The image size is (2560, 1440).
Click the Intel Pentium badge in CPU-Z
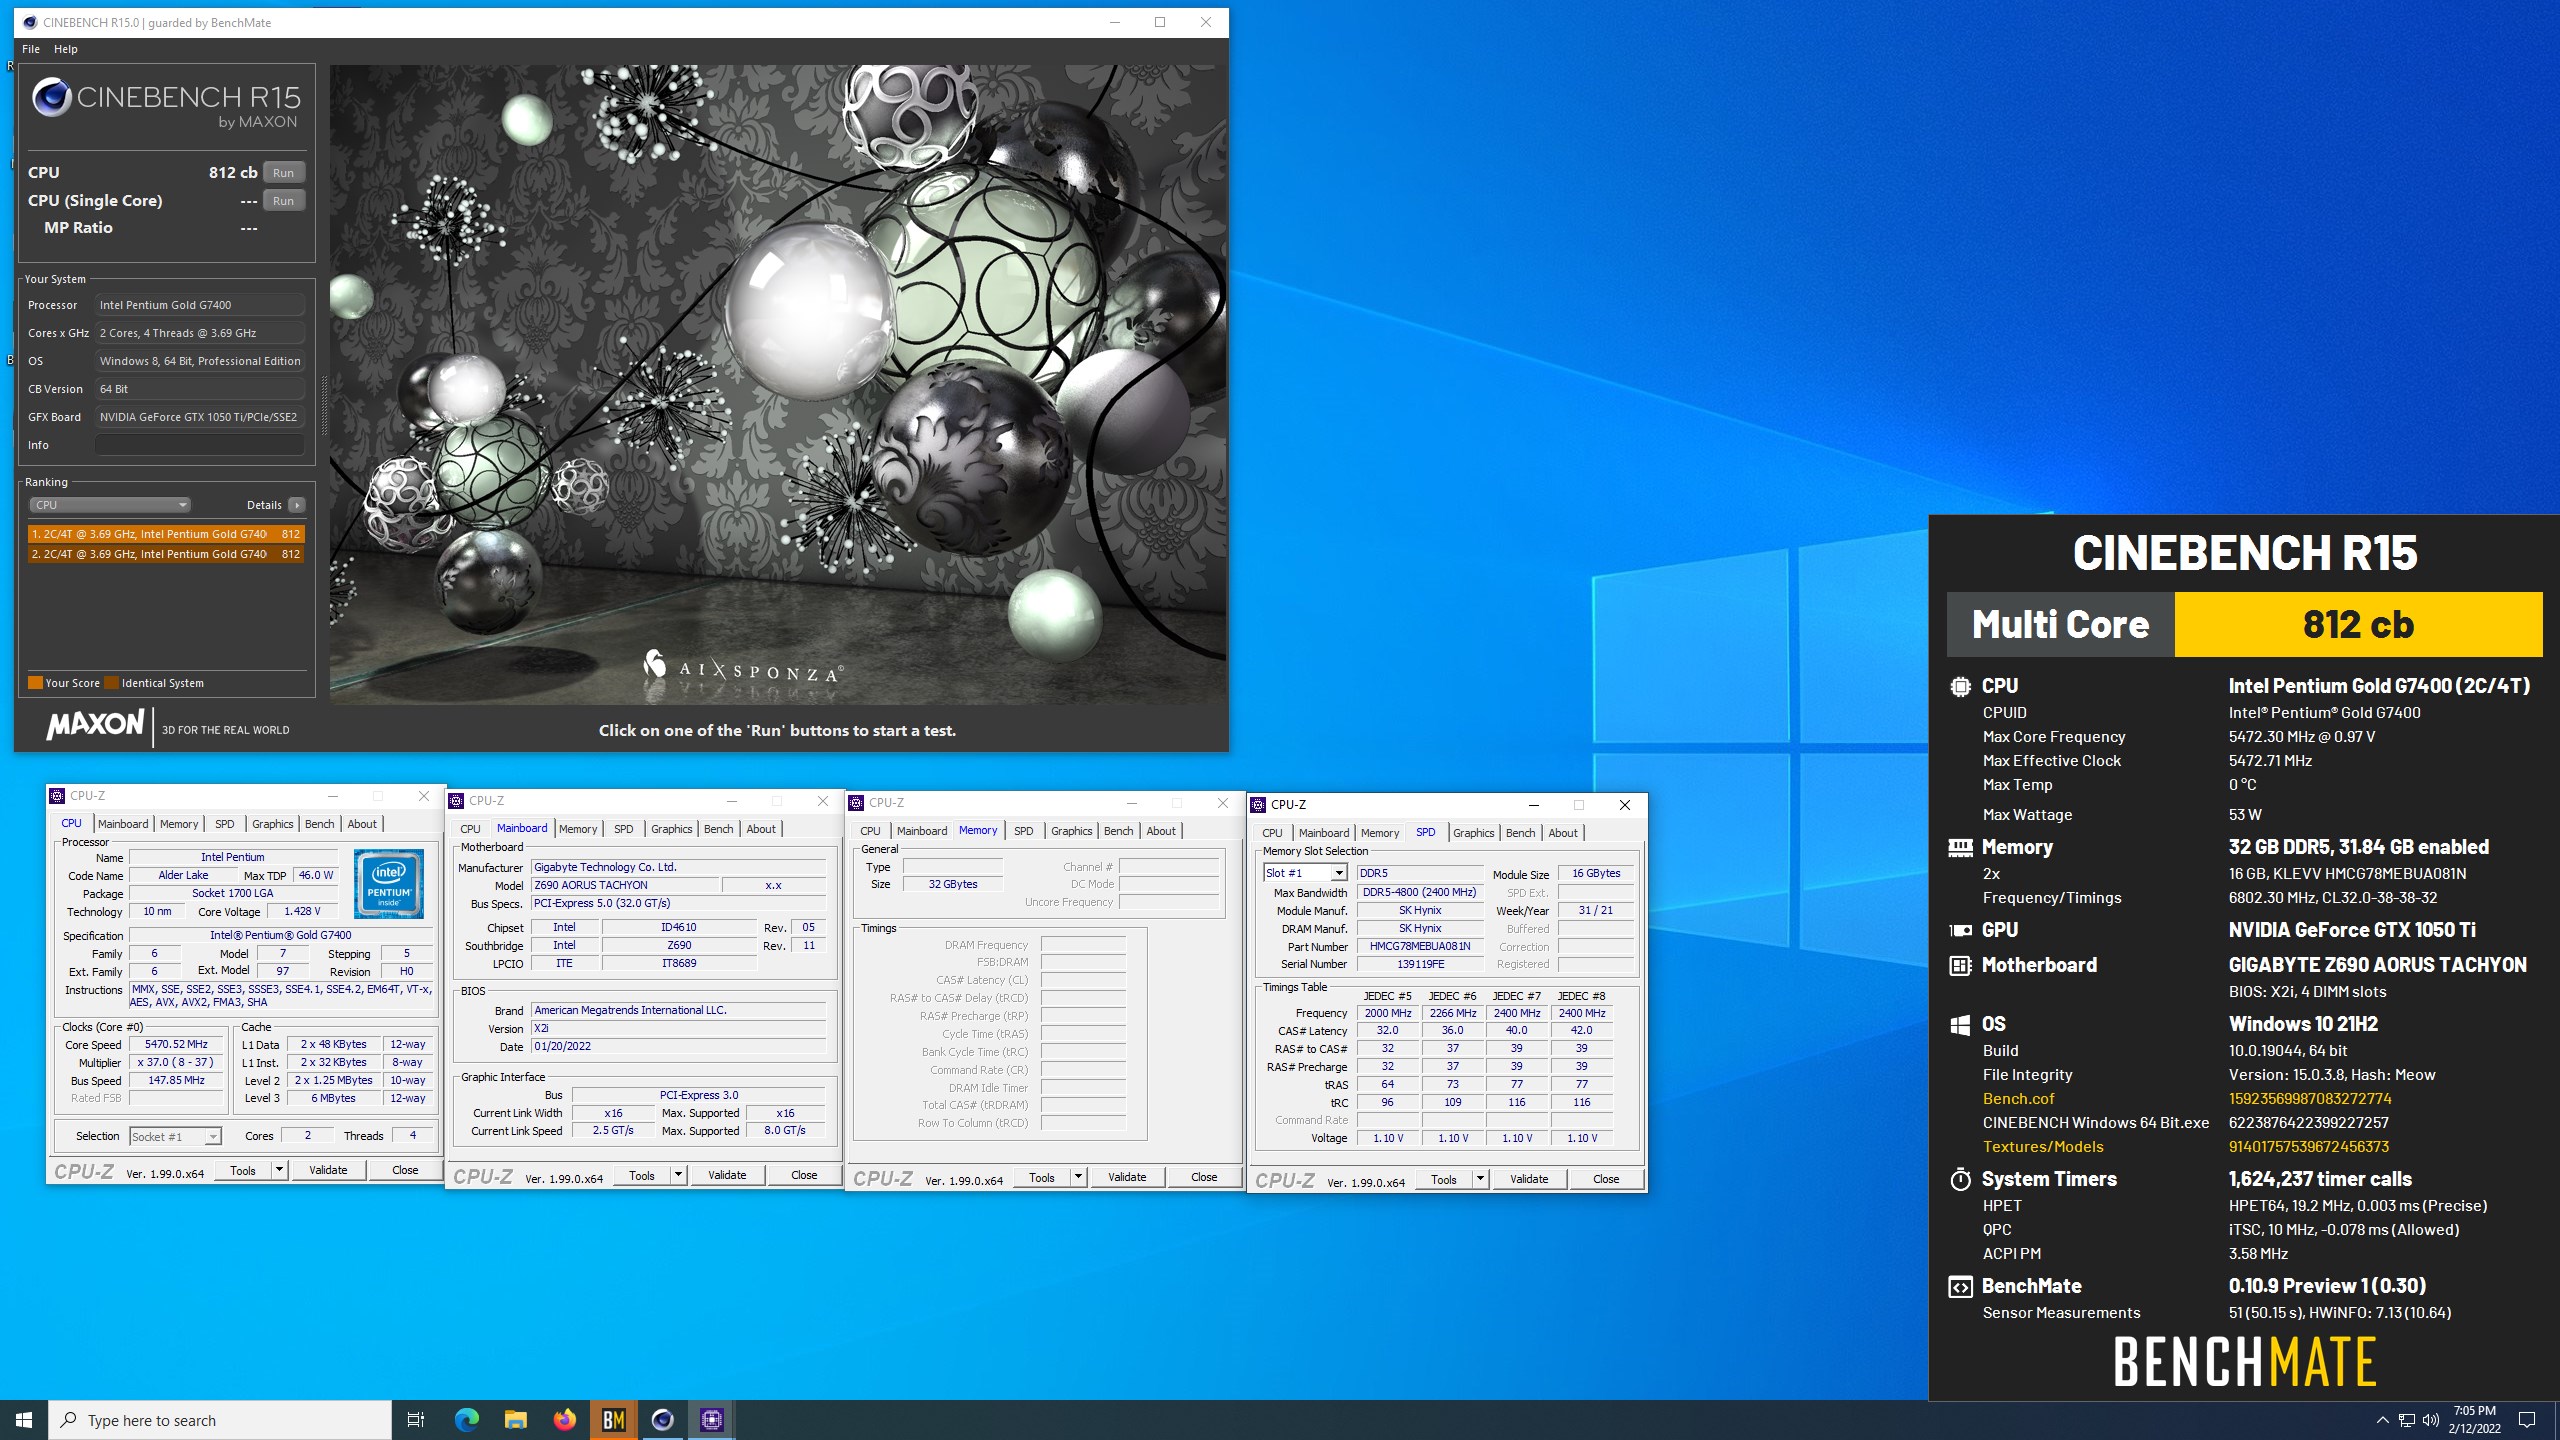[389, 884]
